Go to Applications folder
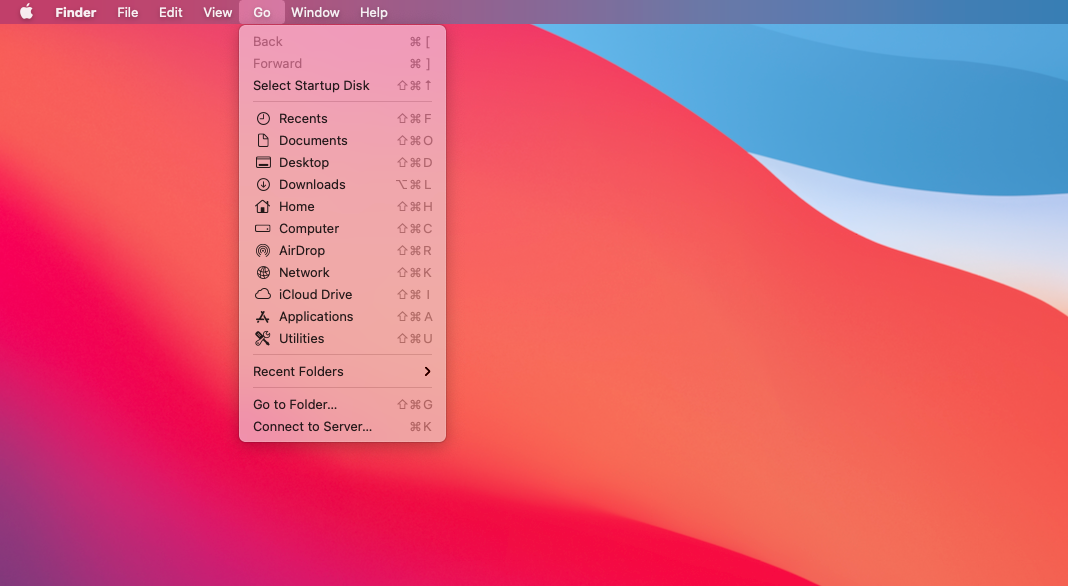Image resolution: width=1068 pixels, height=586 pixels. pos(343,317)
